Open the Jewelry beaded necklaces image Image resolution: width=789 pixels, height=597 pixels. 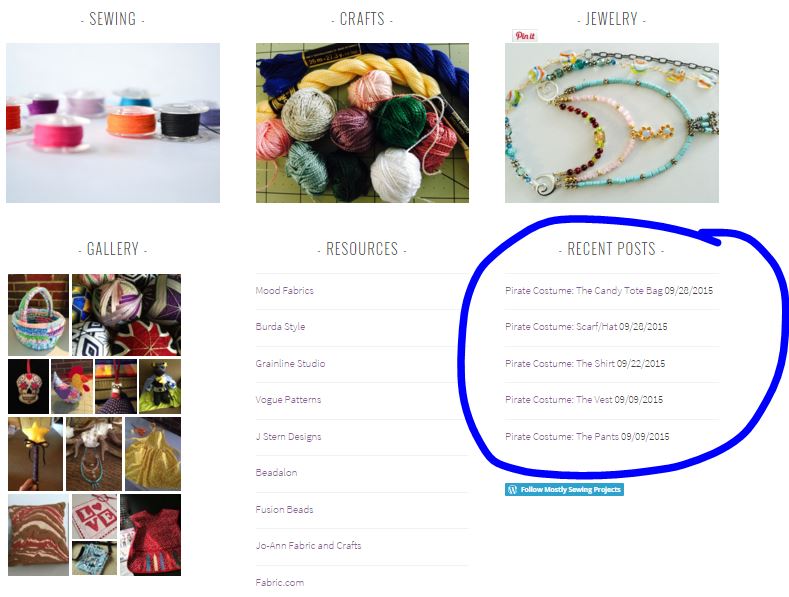(612, 123)
